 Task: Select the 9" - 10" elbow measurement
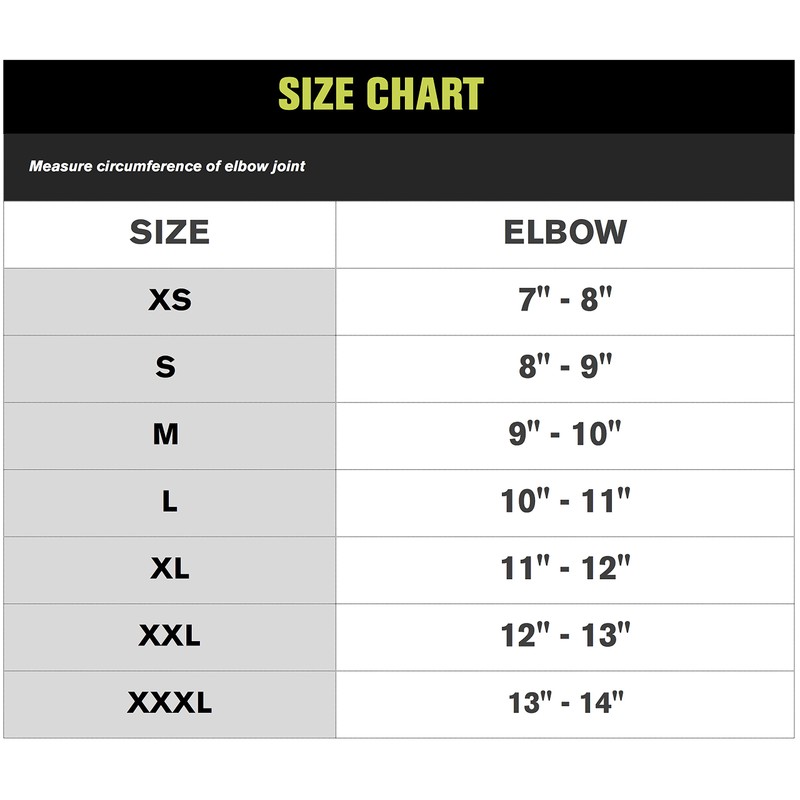tap(565, 434)
